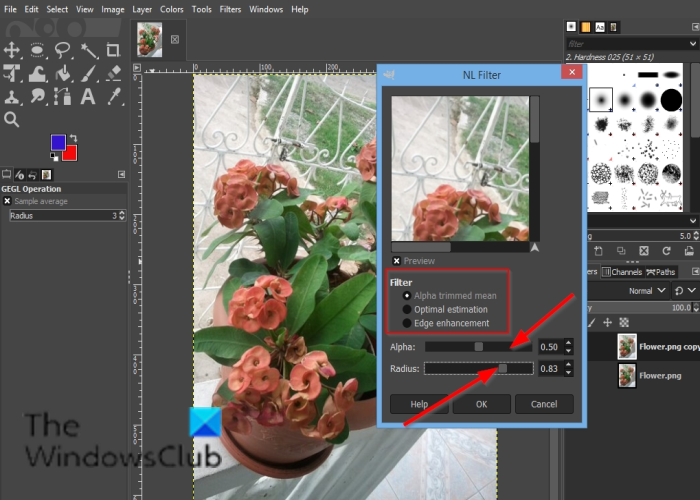Select the Unified Transform tool
Viewport: 700px width, 500px height.
[x=12, y=73]
